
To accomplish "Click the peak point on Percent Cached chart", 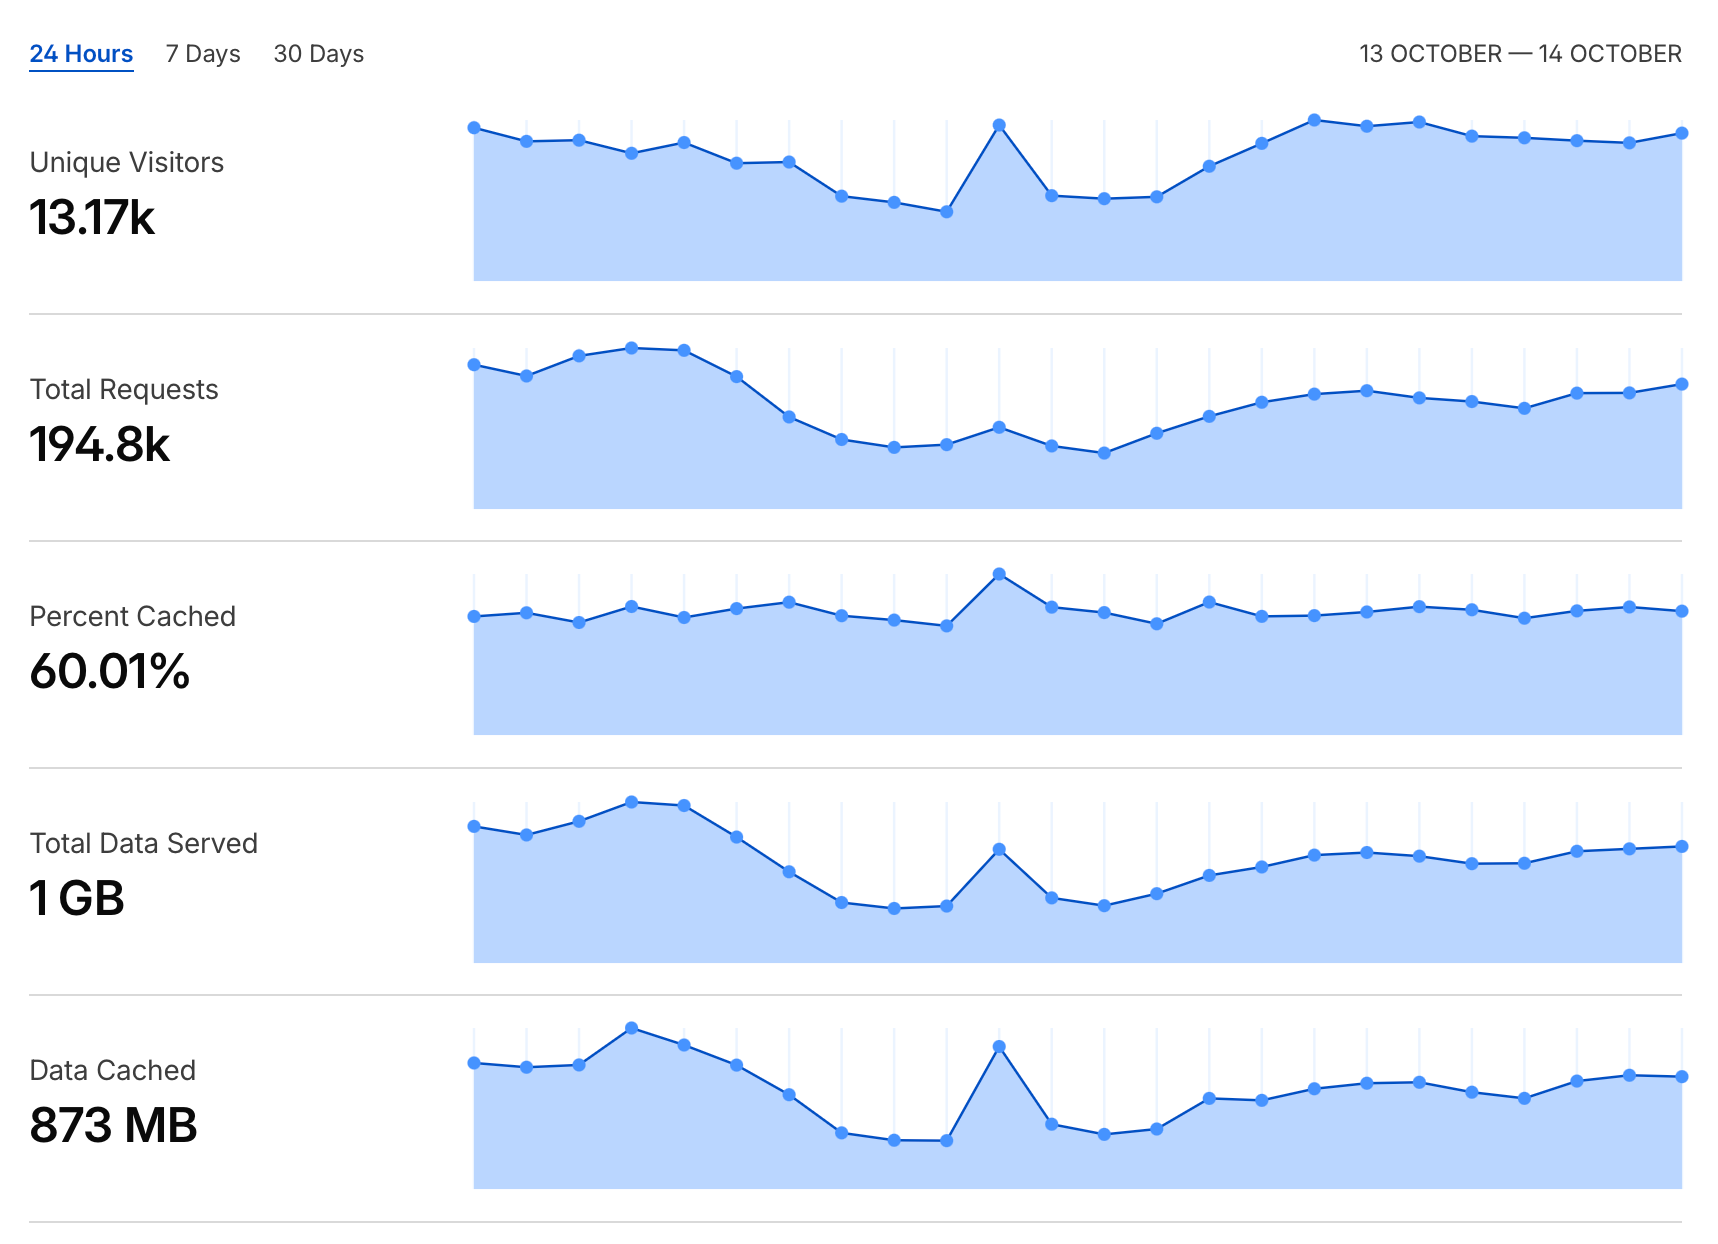I will tap(999, 574).
